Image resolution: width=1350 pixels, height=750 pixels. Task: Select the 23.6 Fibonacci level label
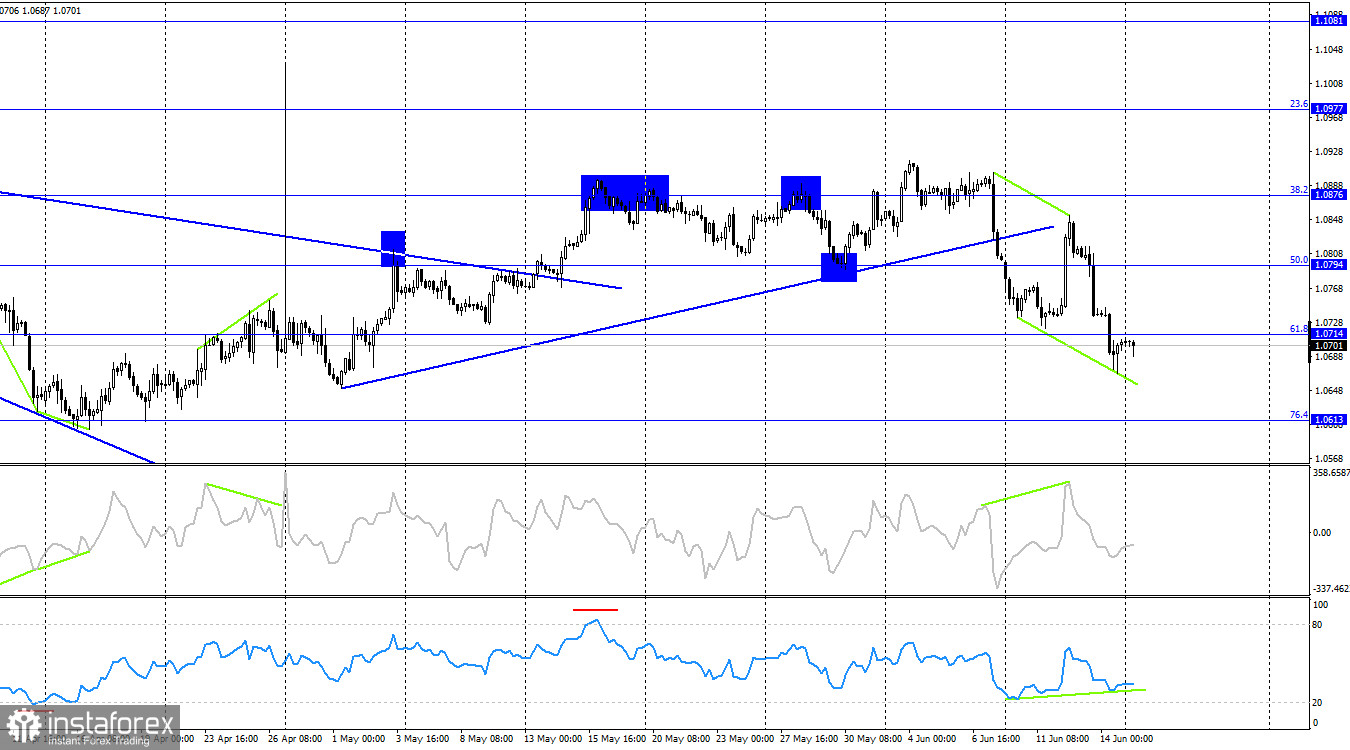click(1298, 103)
